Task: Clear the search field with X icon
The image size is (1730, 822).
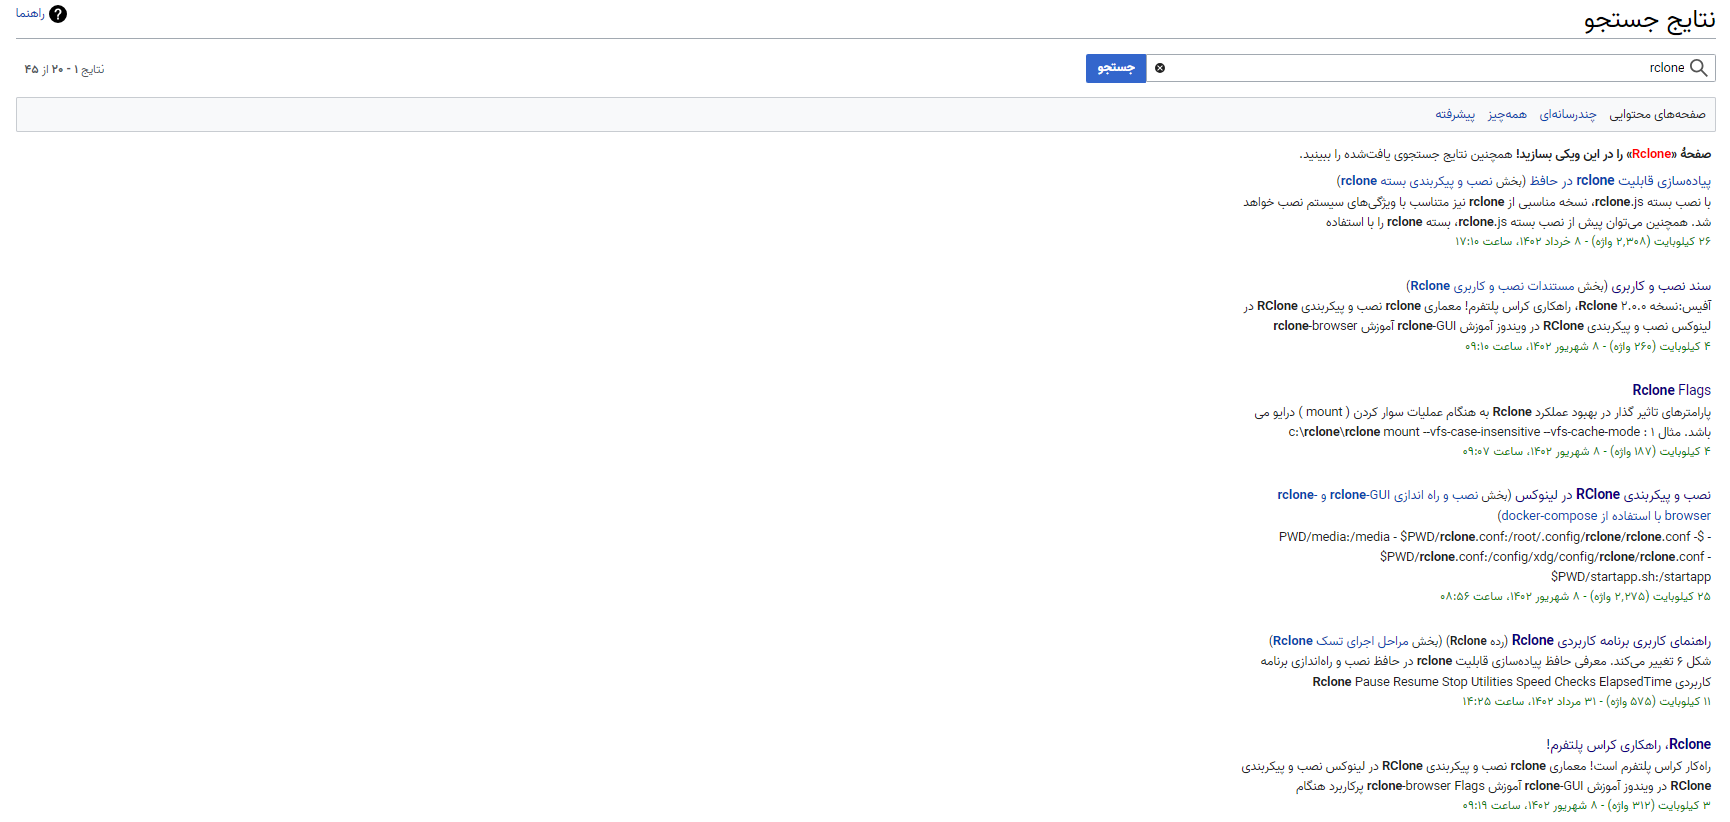Action: 1160,68
